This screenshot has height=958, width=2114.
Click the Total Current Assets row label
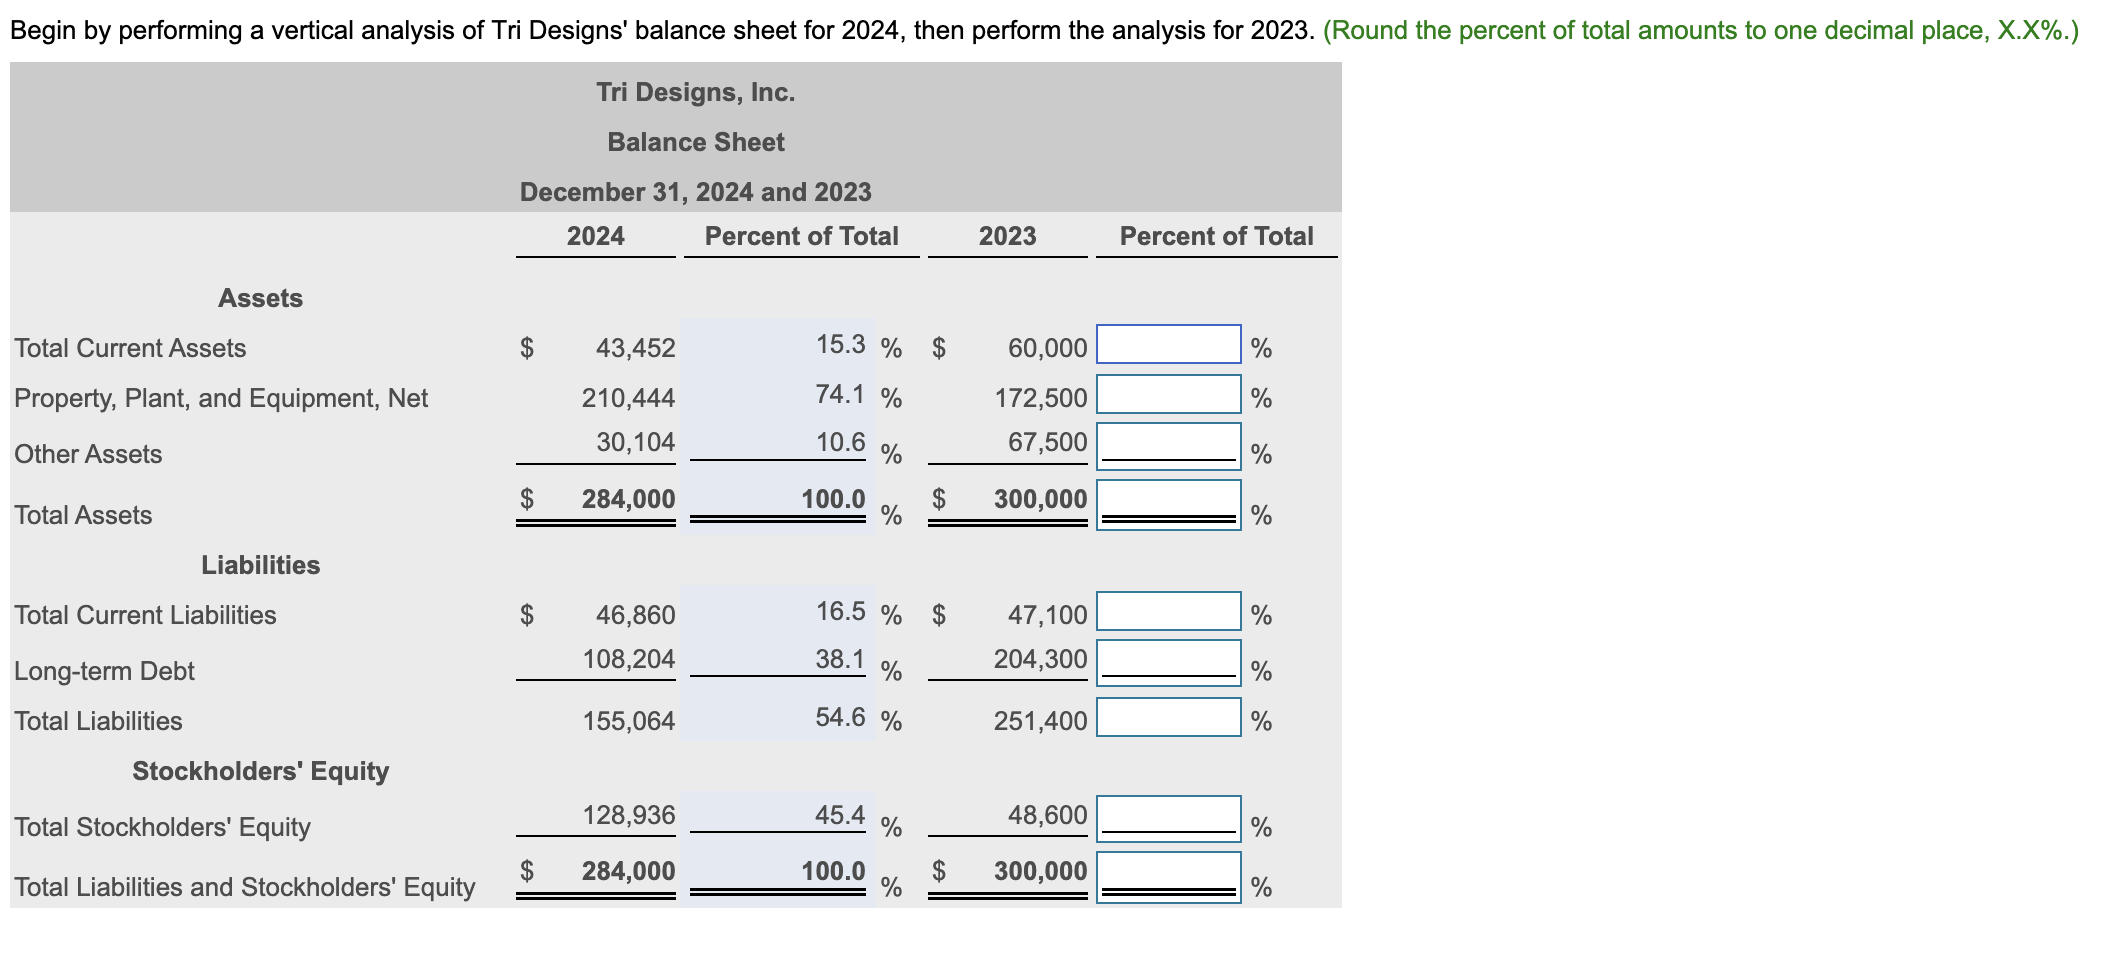point(130,348)
